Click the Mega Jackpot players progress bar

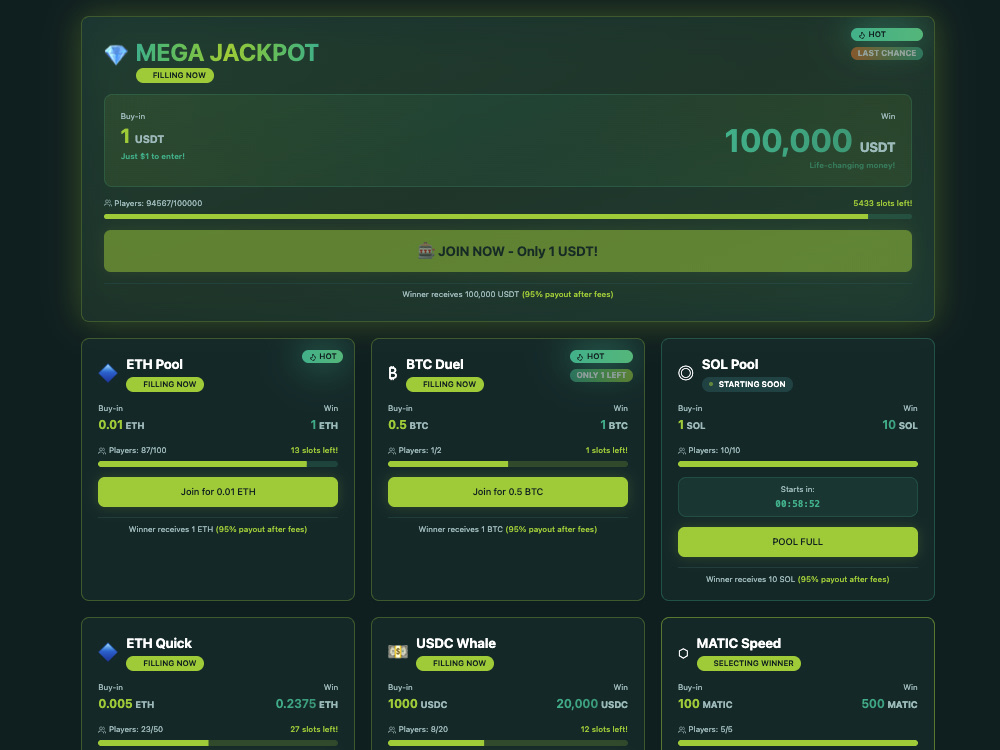[x=508, y=217]
